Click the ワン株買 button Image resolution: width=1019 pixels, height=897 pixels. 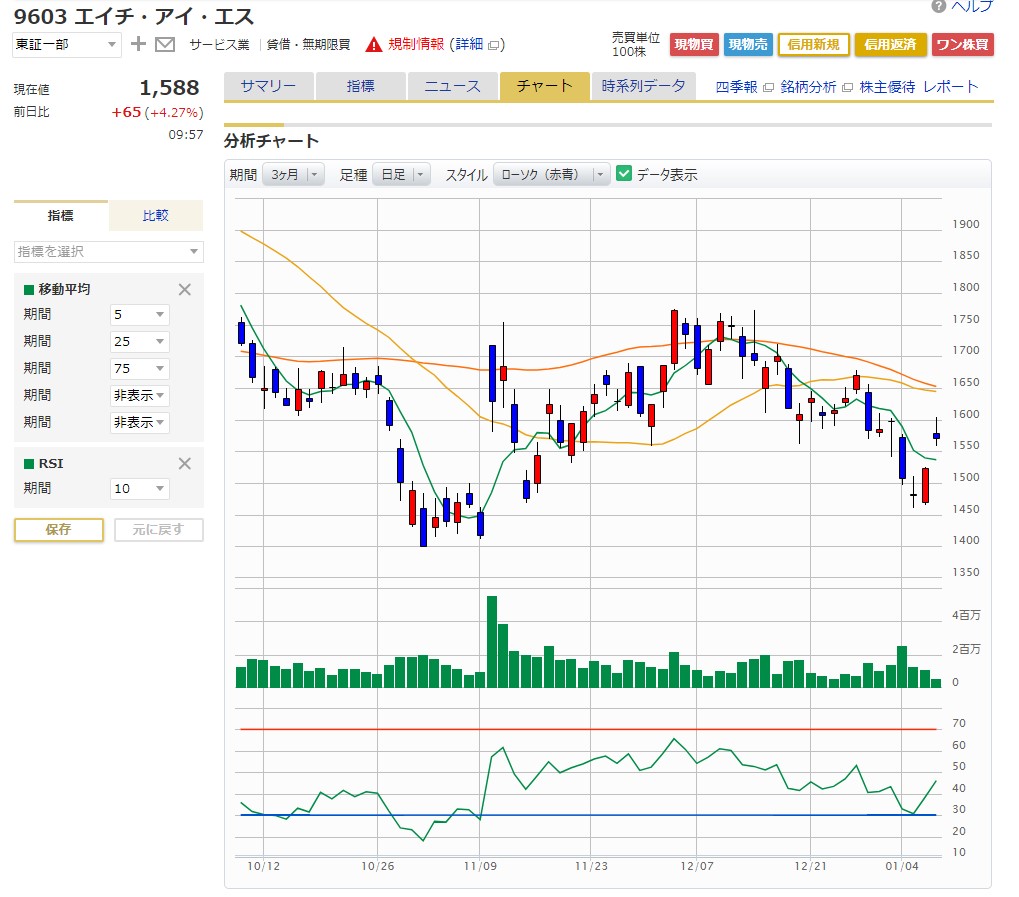coord(962,44)
